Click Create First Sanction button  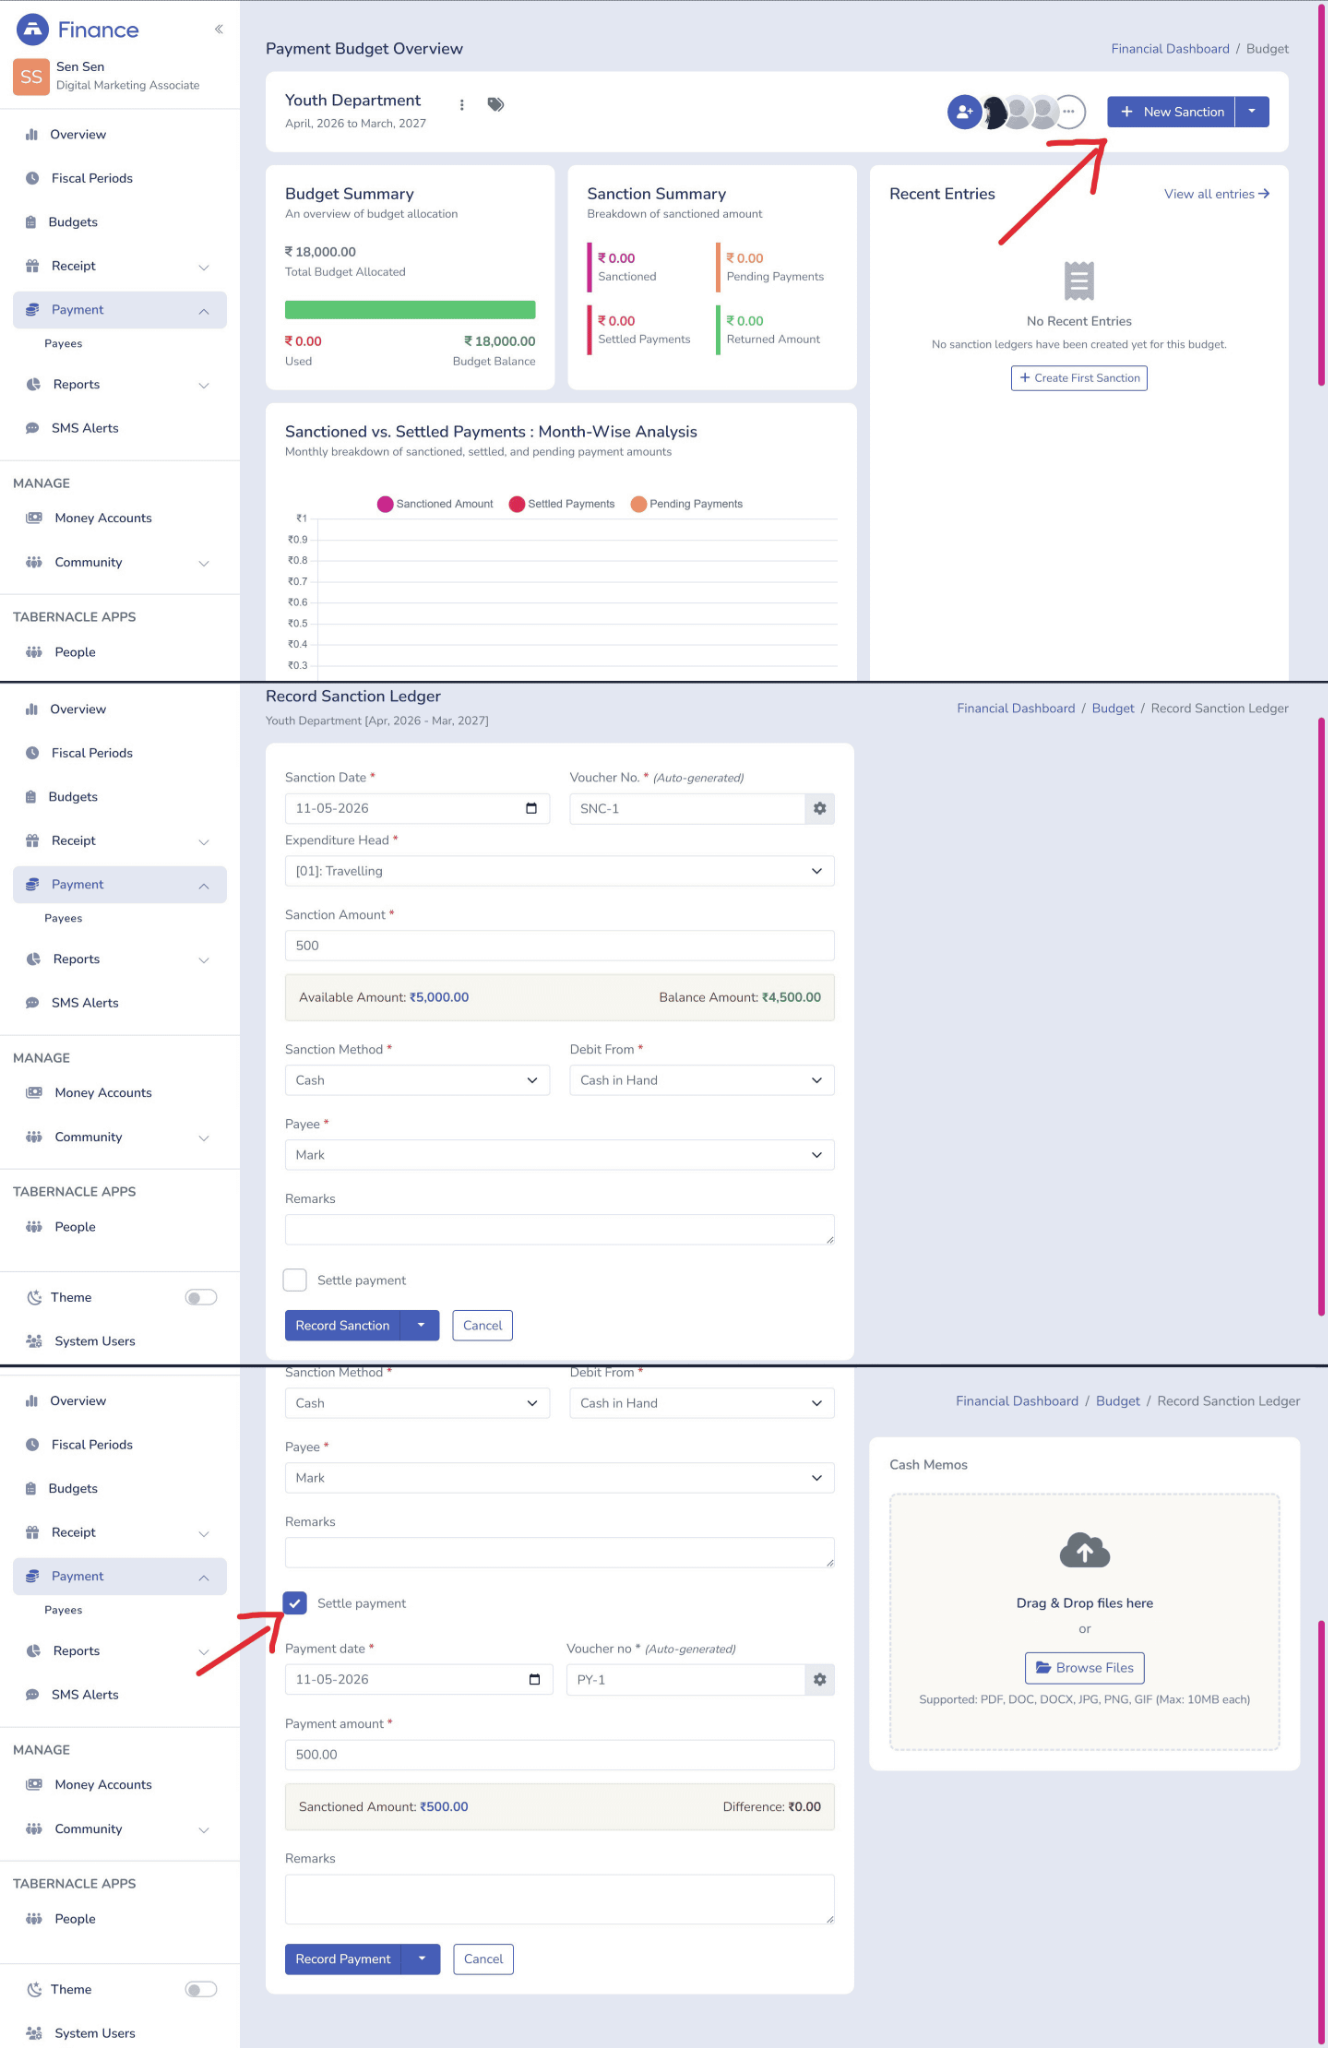1079,378
